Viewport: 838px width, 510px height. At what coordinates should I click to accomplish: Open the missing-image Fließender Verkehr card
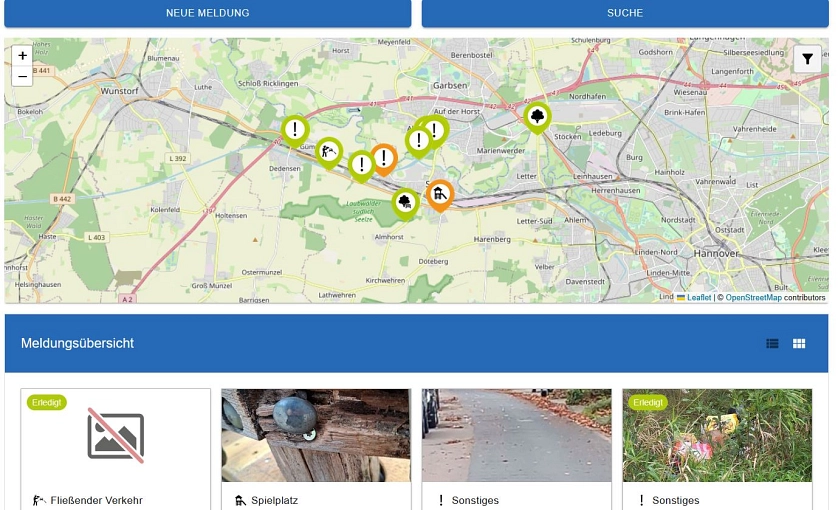[x=116, y=436]
